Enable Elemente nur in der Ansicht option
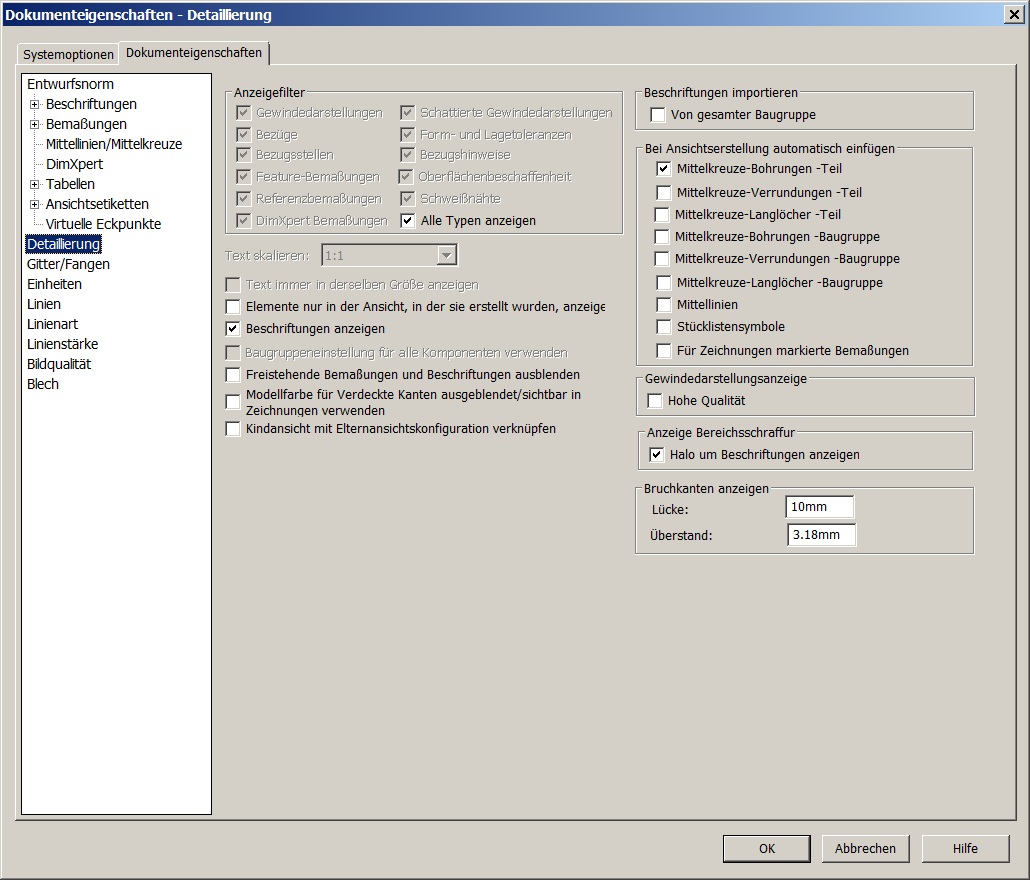Image resolution: width=1030 pixels, height=880 pixels. pos(233,307)
